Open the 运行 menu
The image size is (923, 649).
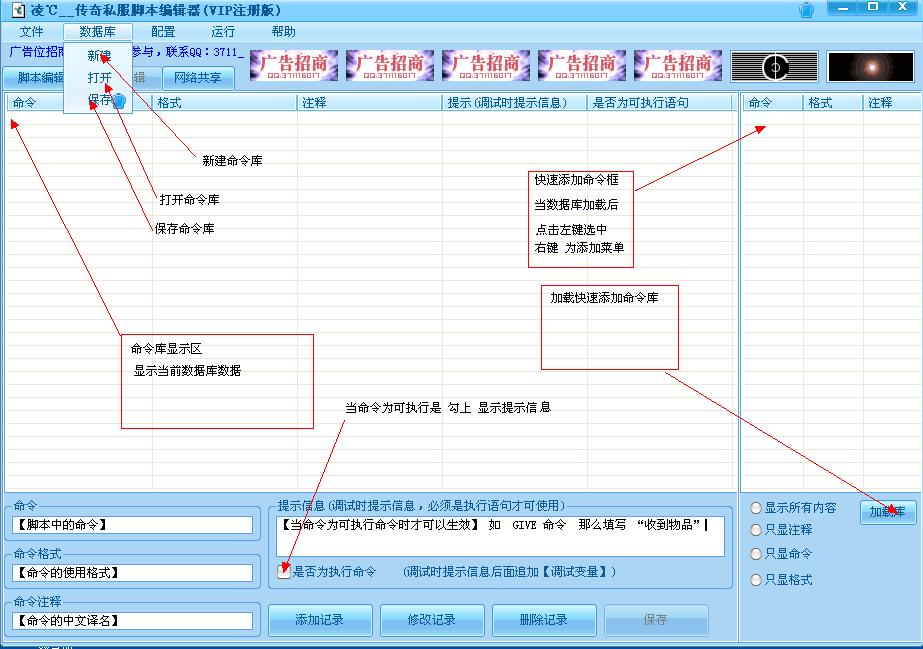(x=222, y=31)
